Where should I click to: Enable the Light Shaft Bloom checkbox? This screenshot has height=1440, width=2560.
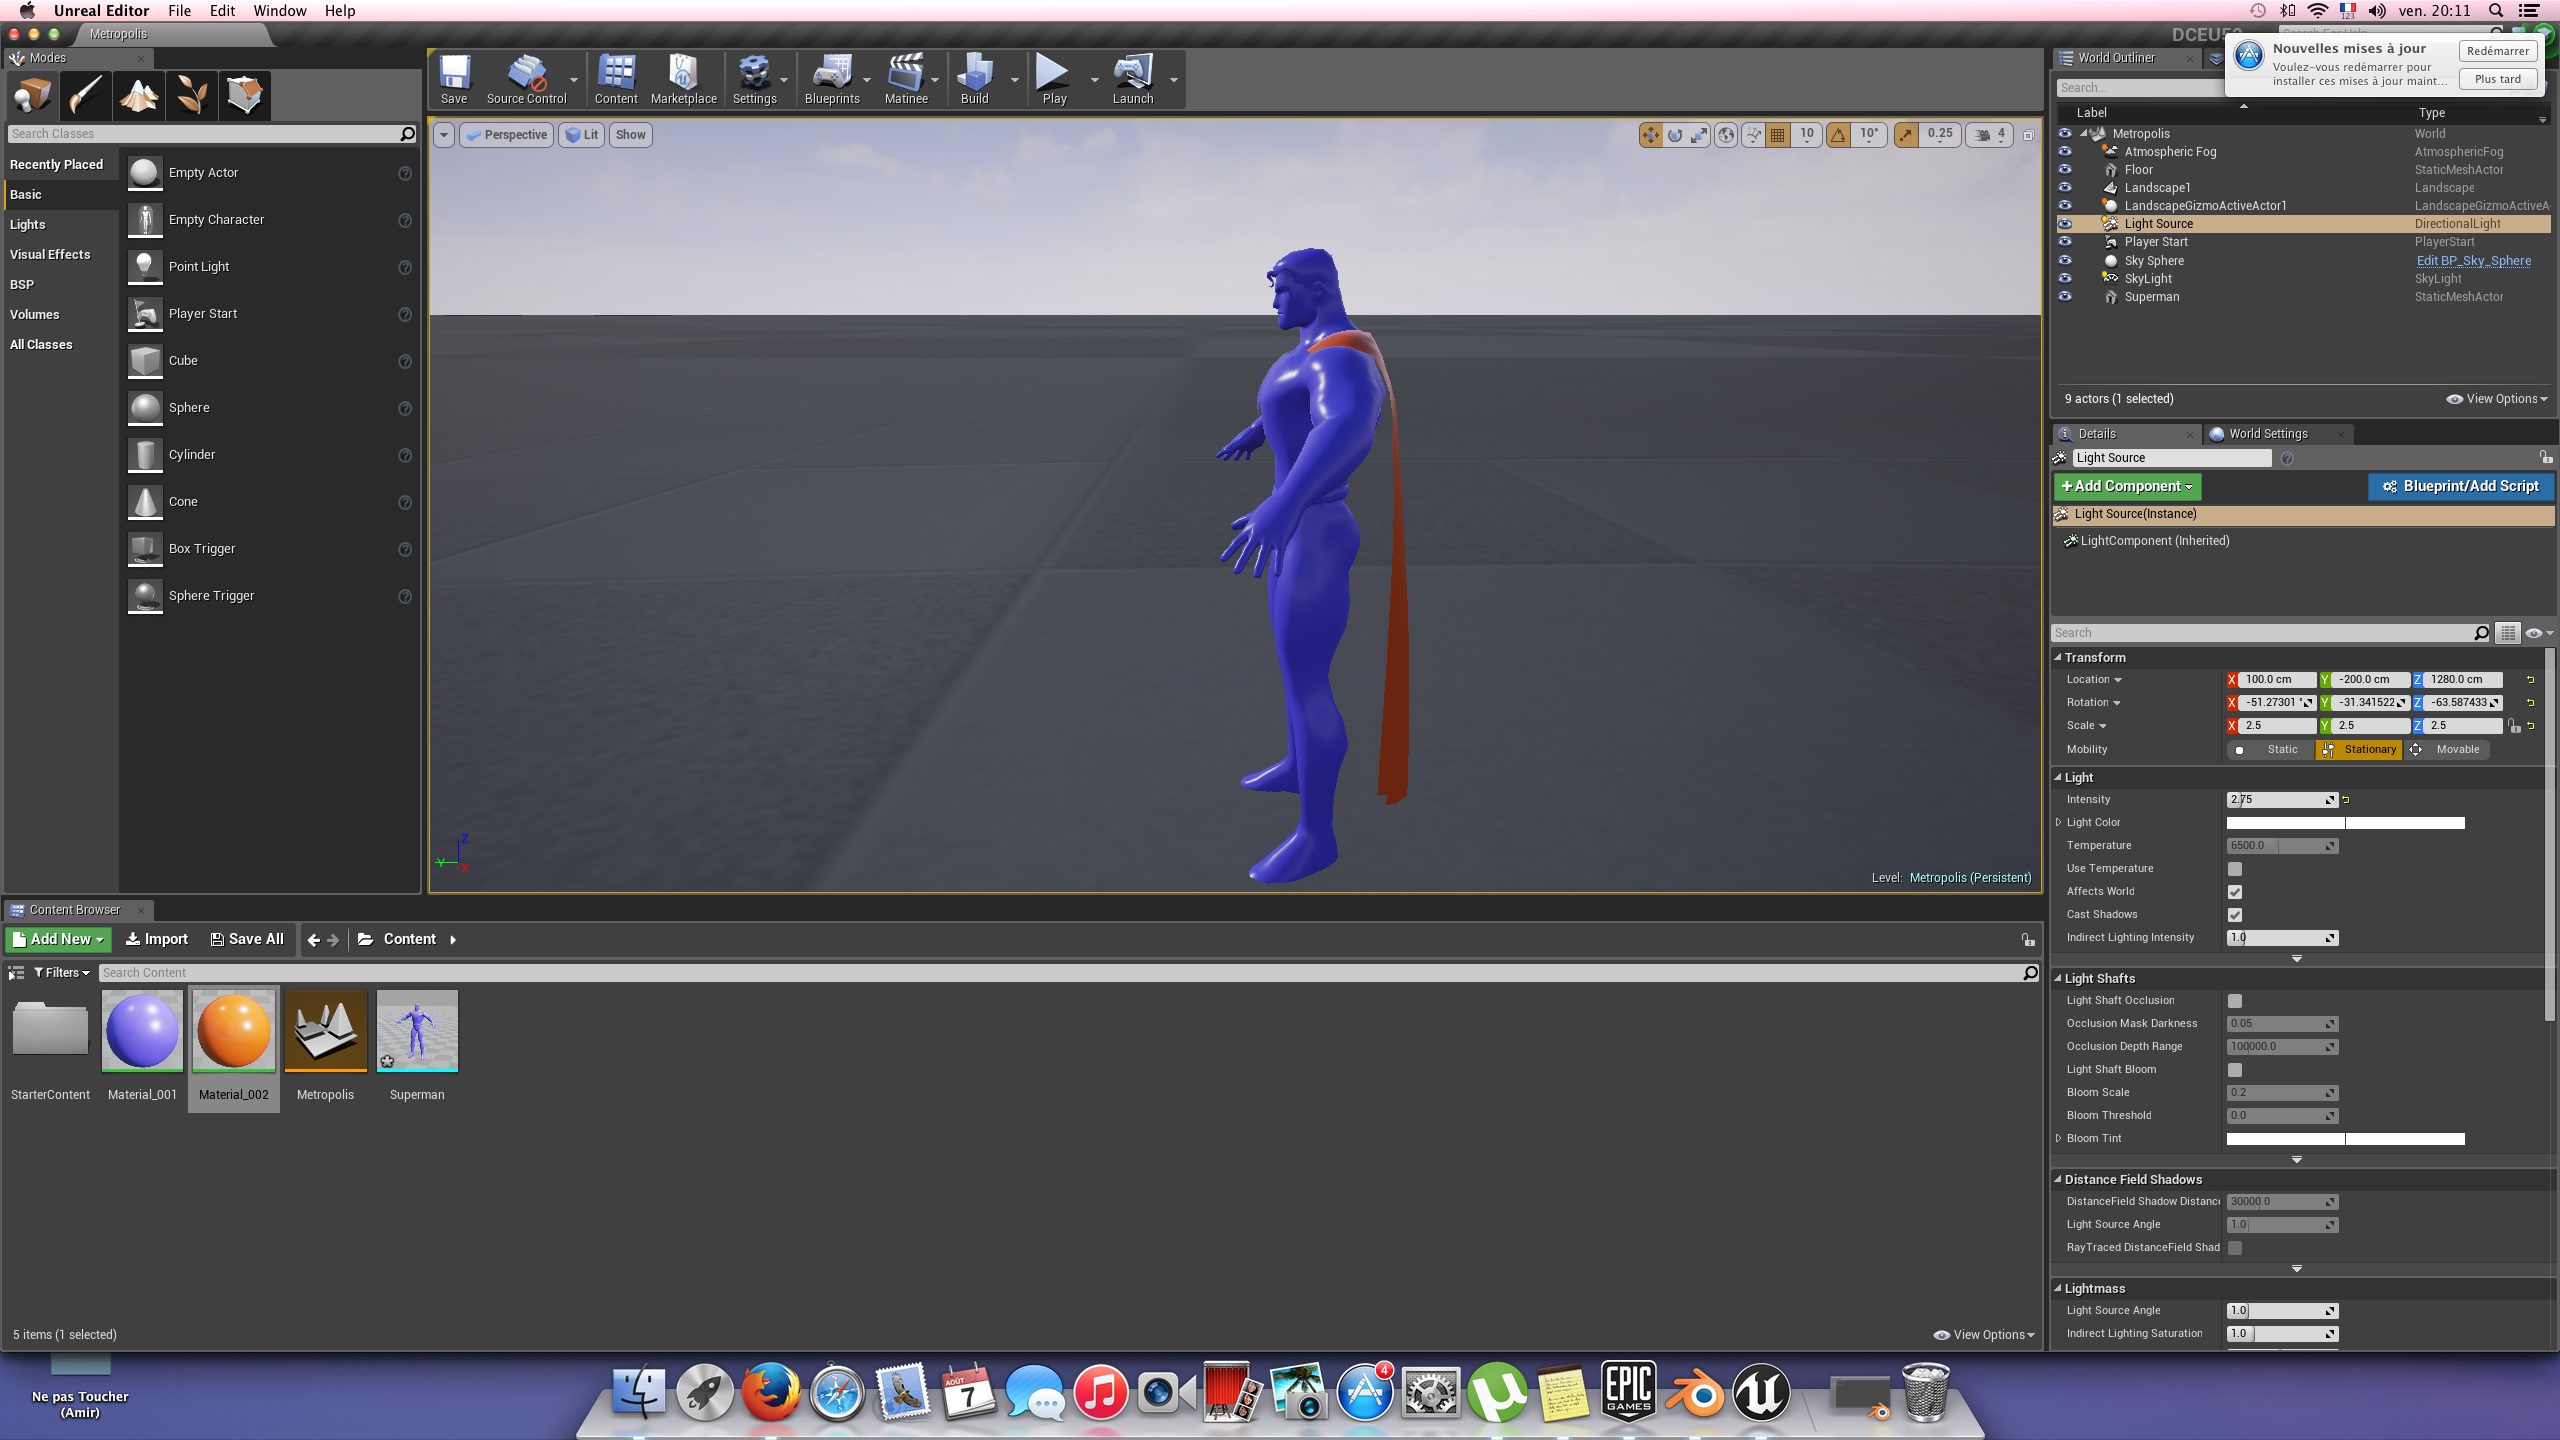tap(2235, 1070)
